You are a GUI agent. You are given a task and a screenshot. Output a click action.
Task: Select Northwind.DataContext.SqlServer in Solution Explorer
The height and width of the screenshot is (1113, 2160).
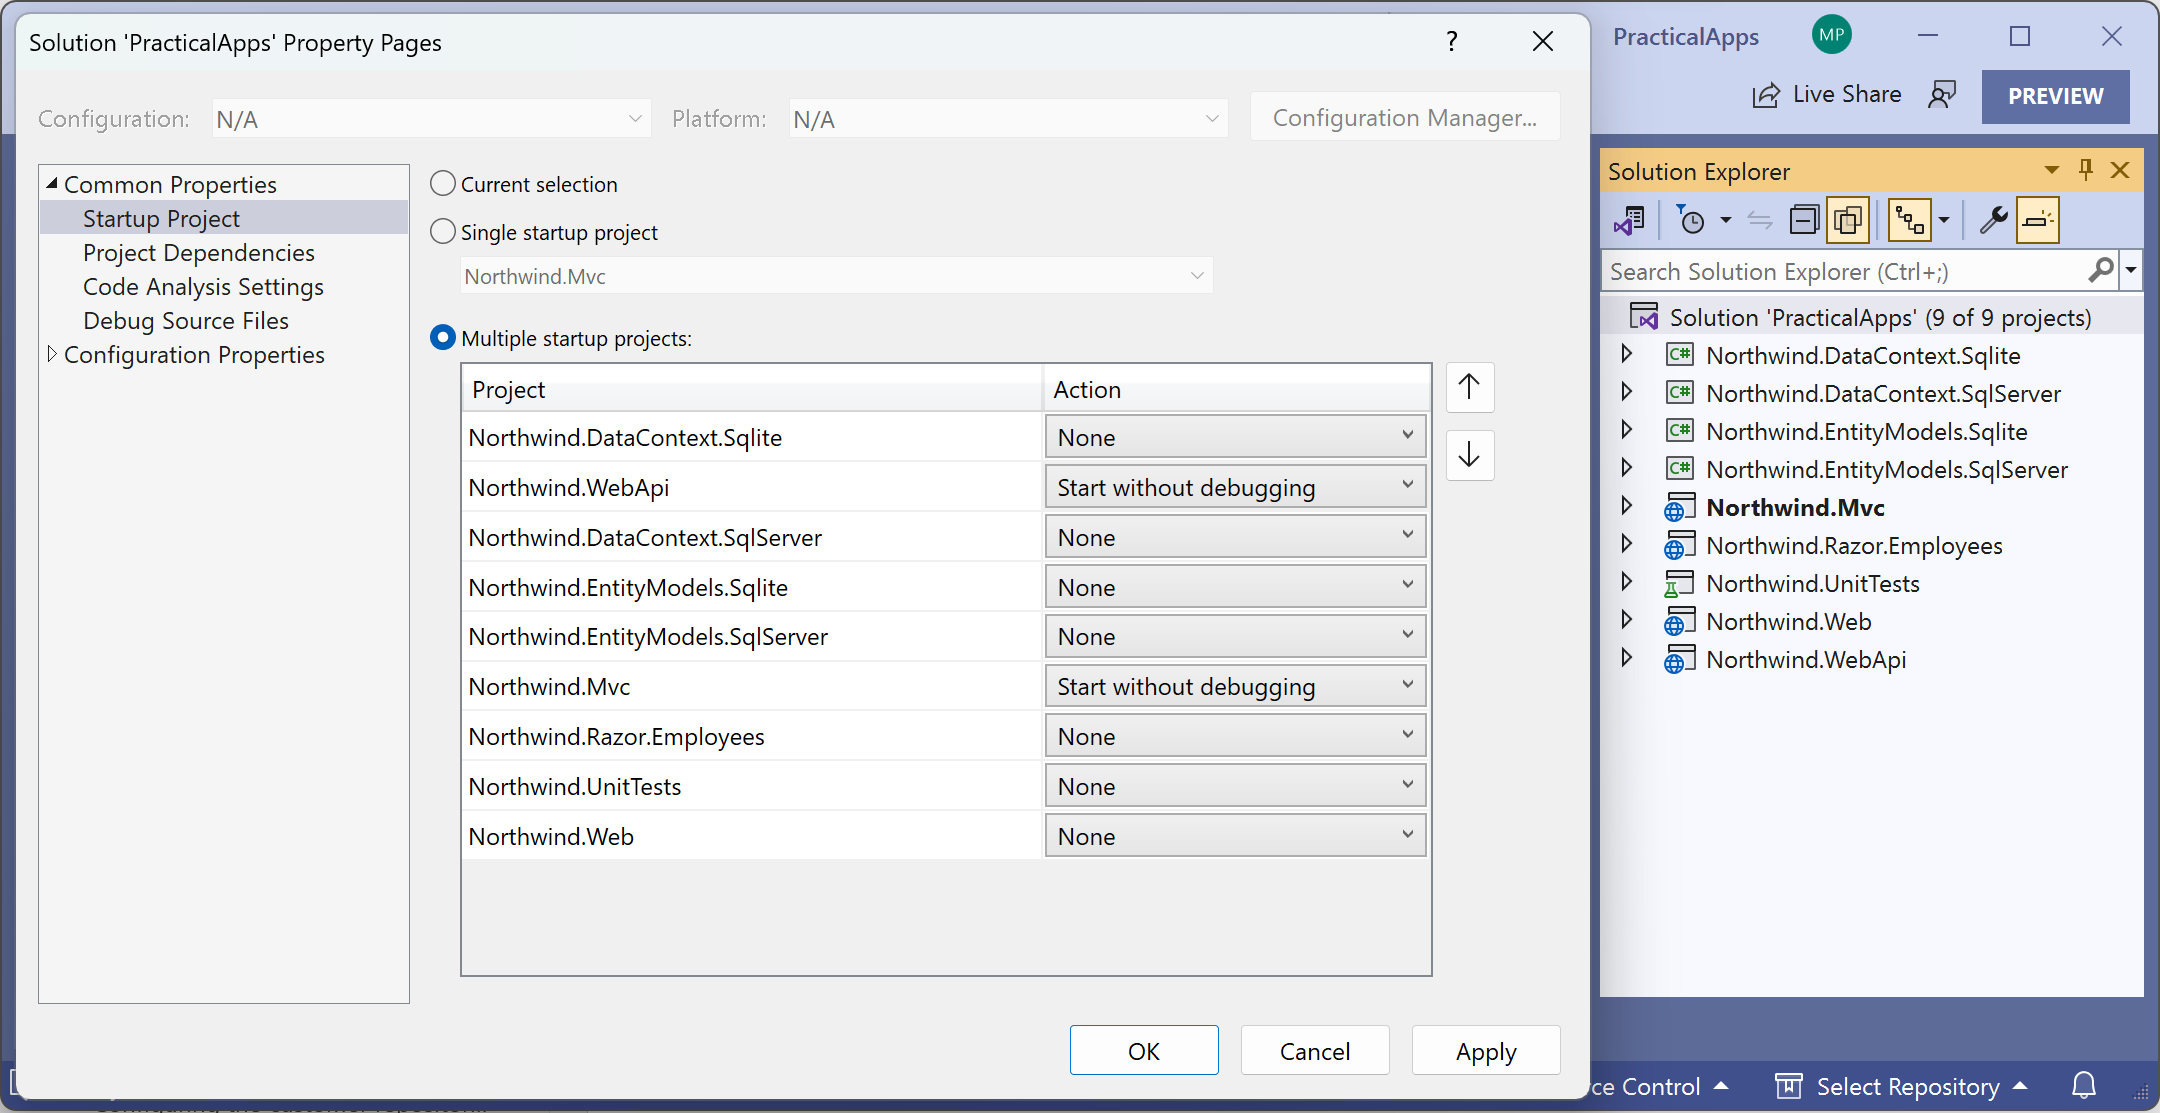(x=1883, y=393)
